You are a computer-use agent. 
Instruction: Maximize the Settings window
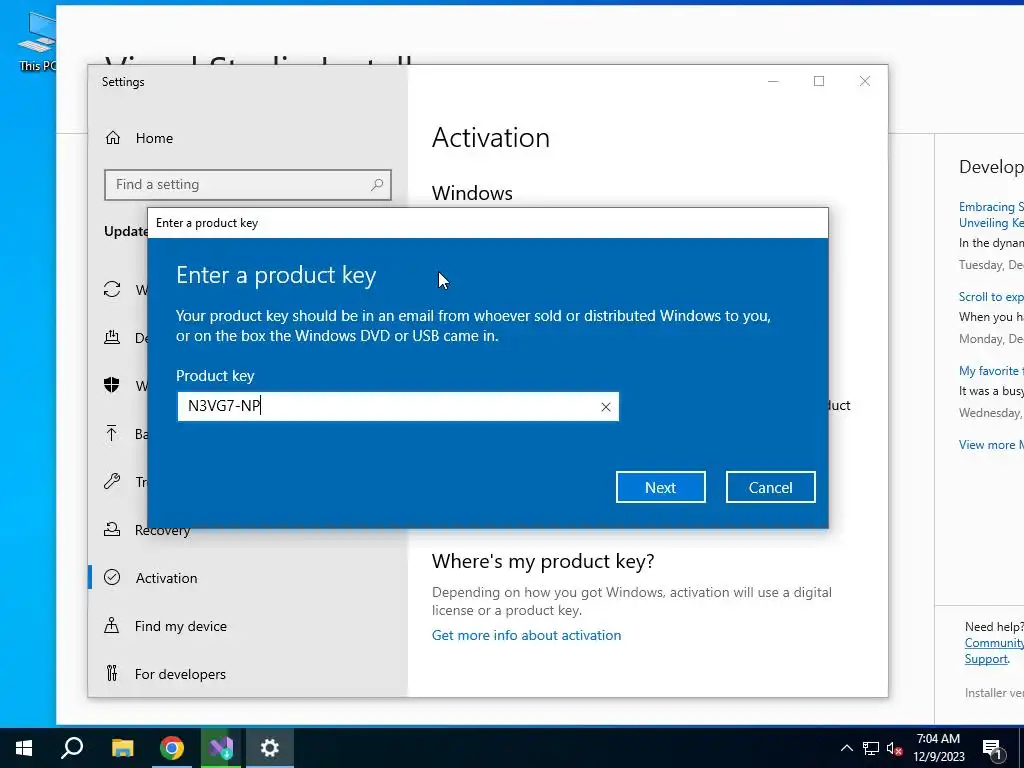coord(819,81)
